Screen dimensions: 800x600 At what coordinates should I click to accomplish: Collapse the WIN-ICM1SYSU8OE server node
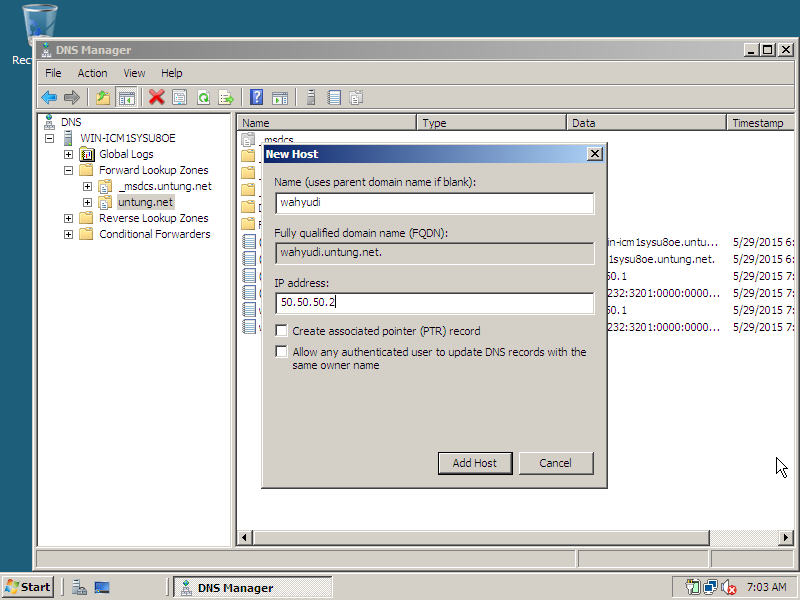click(49, 138)
